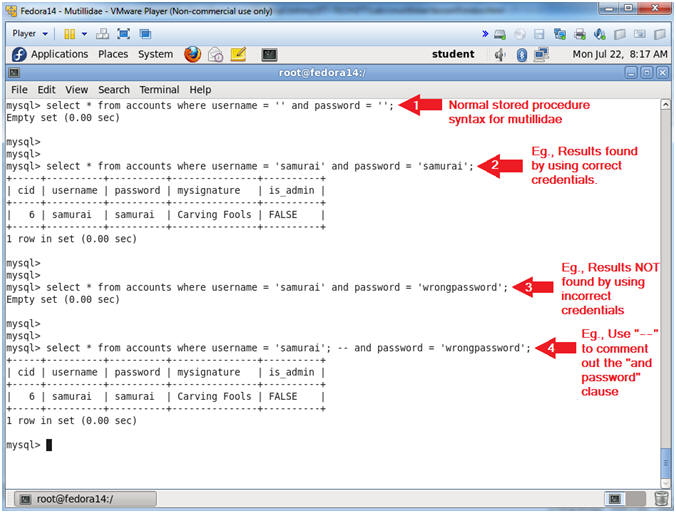This screenshot has width=676, height=513.
Task: Click 'Empty set (0.00 sec)' under the first query
Action: coord(63,118)
